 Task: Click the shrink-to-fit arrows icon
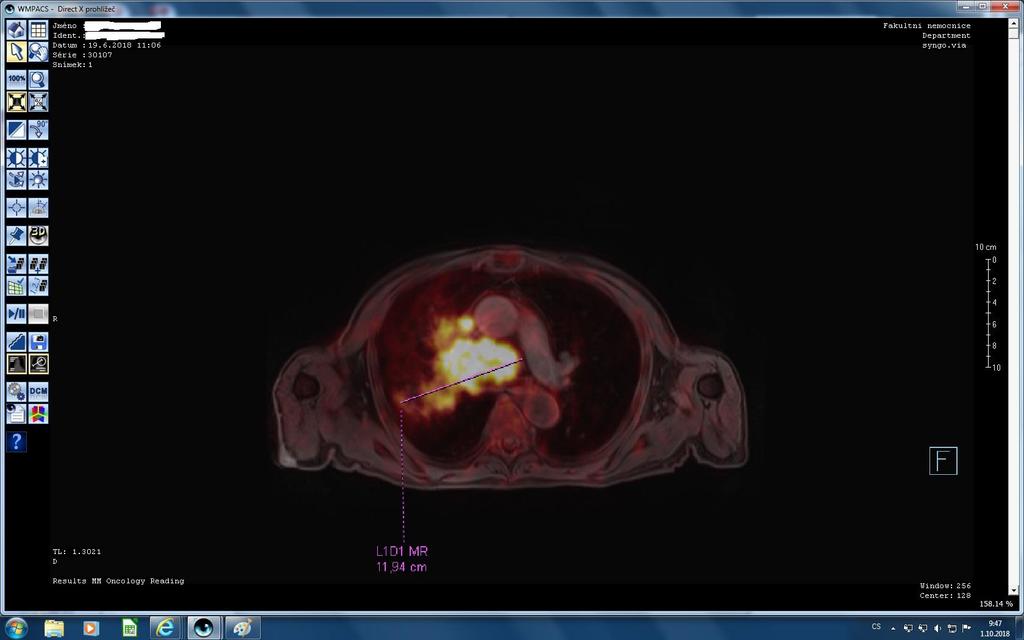point(39,102)
